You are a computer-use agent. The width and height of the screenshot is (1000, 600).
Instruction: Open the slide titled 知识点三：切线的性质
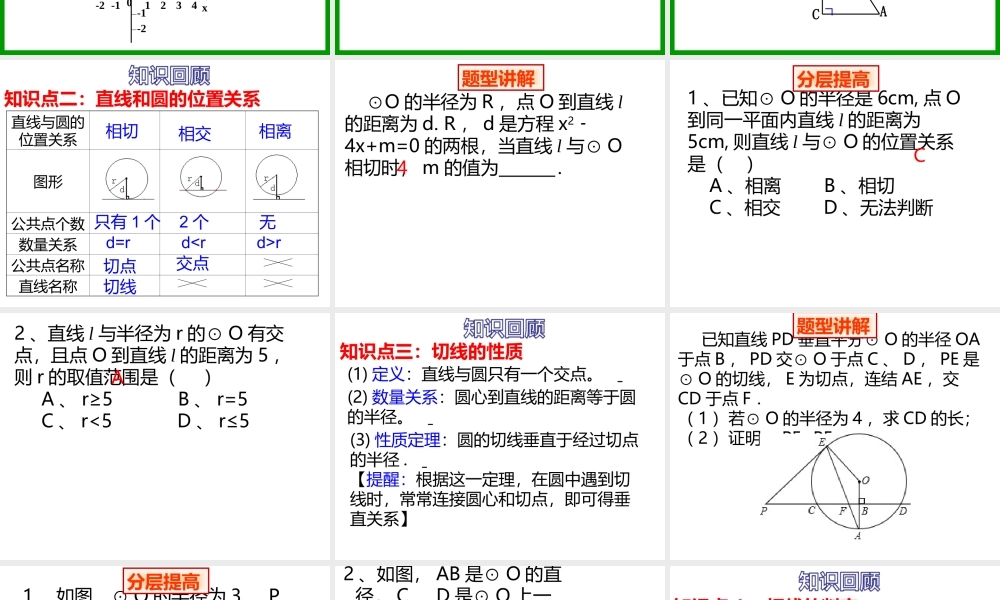pyautogui.click(x=499, y=436)
